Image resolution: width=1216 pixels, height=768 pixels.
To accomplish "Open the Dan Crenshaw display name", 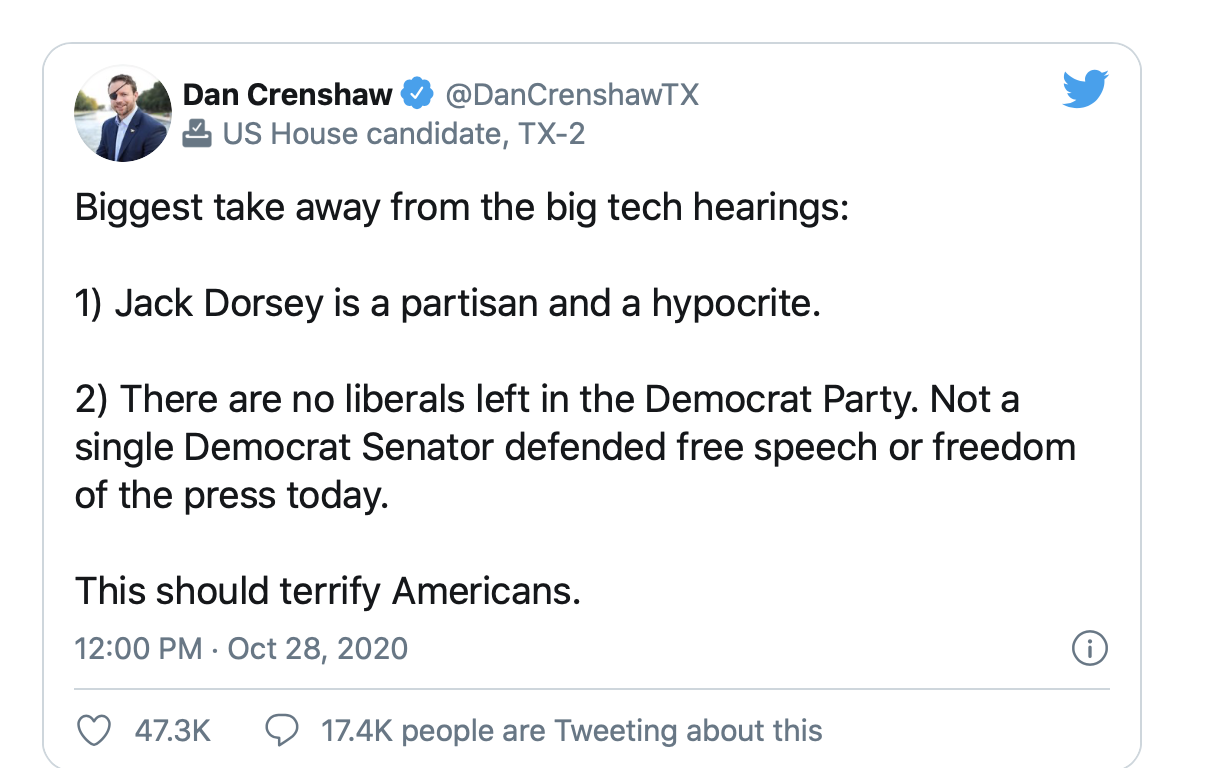I will point(288,95).
